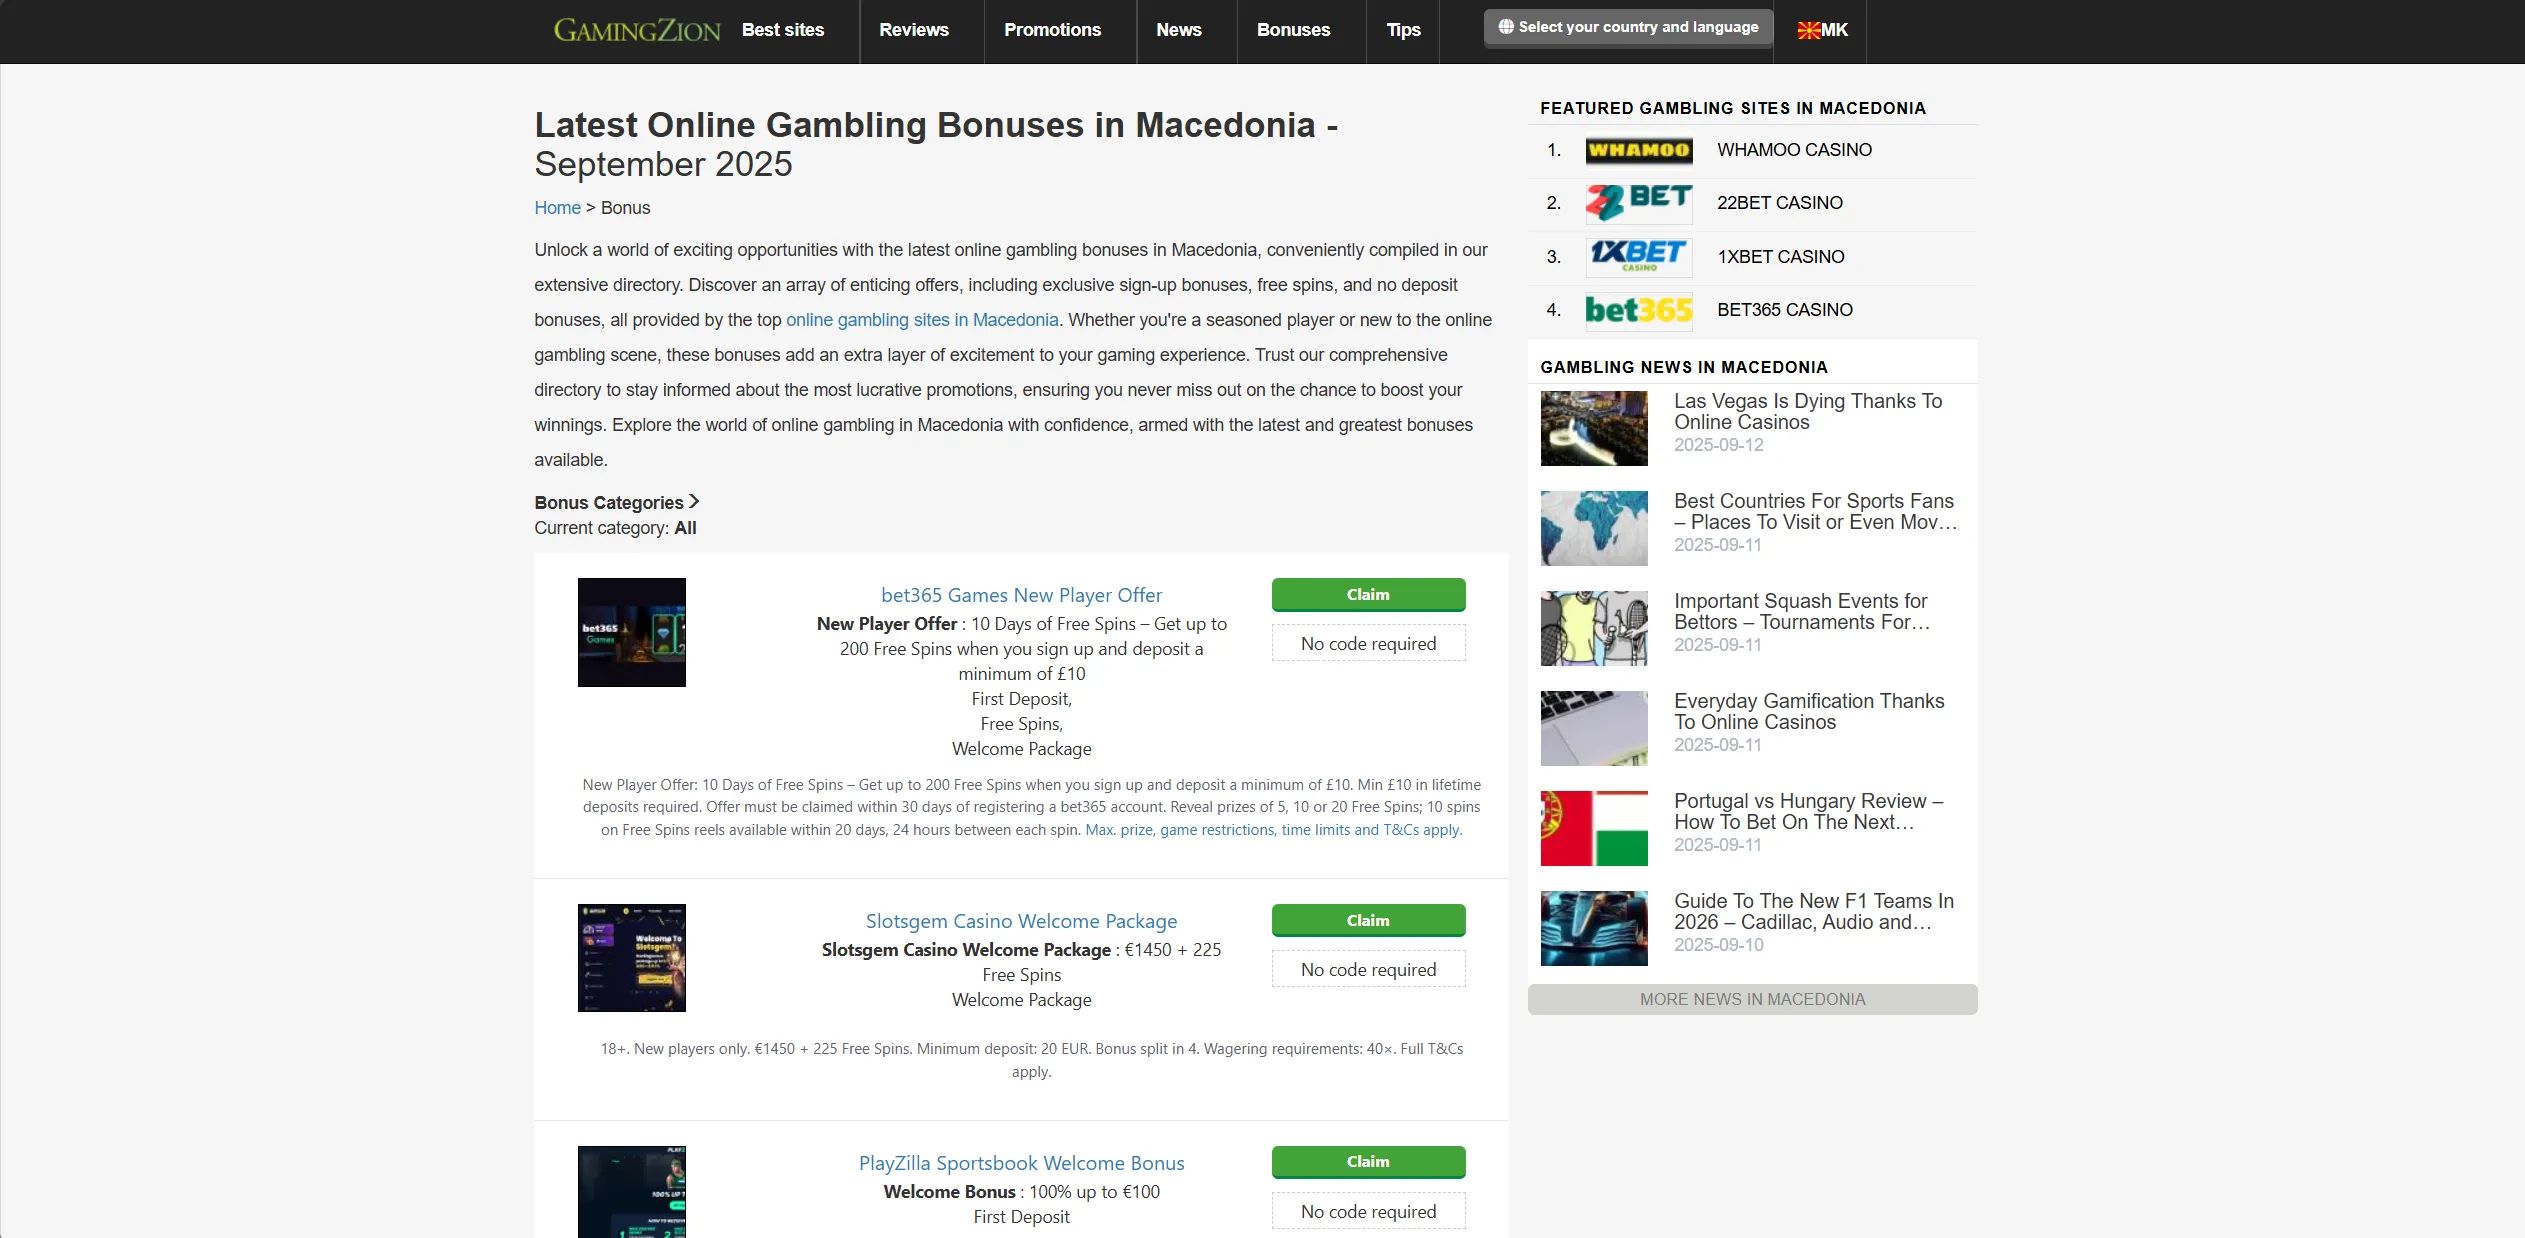Viewport: 2525px width, 1238px height.
Task: Open Guide To The New F1 Teams article
Action: (1814, 912)
